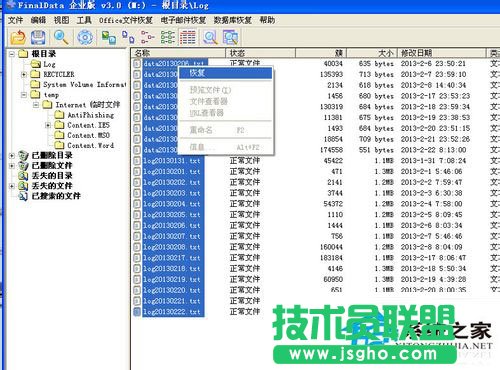Click the deleted directories recycle icon
The image size is (500, 370).
[23, 155]
